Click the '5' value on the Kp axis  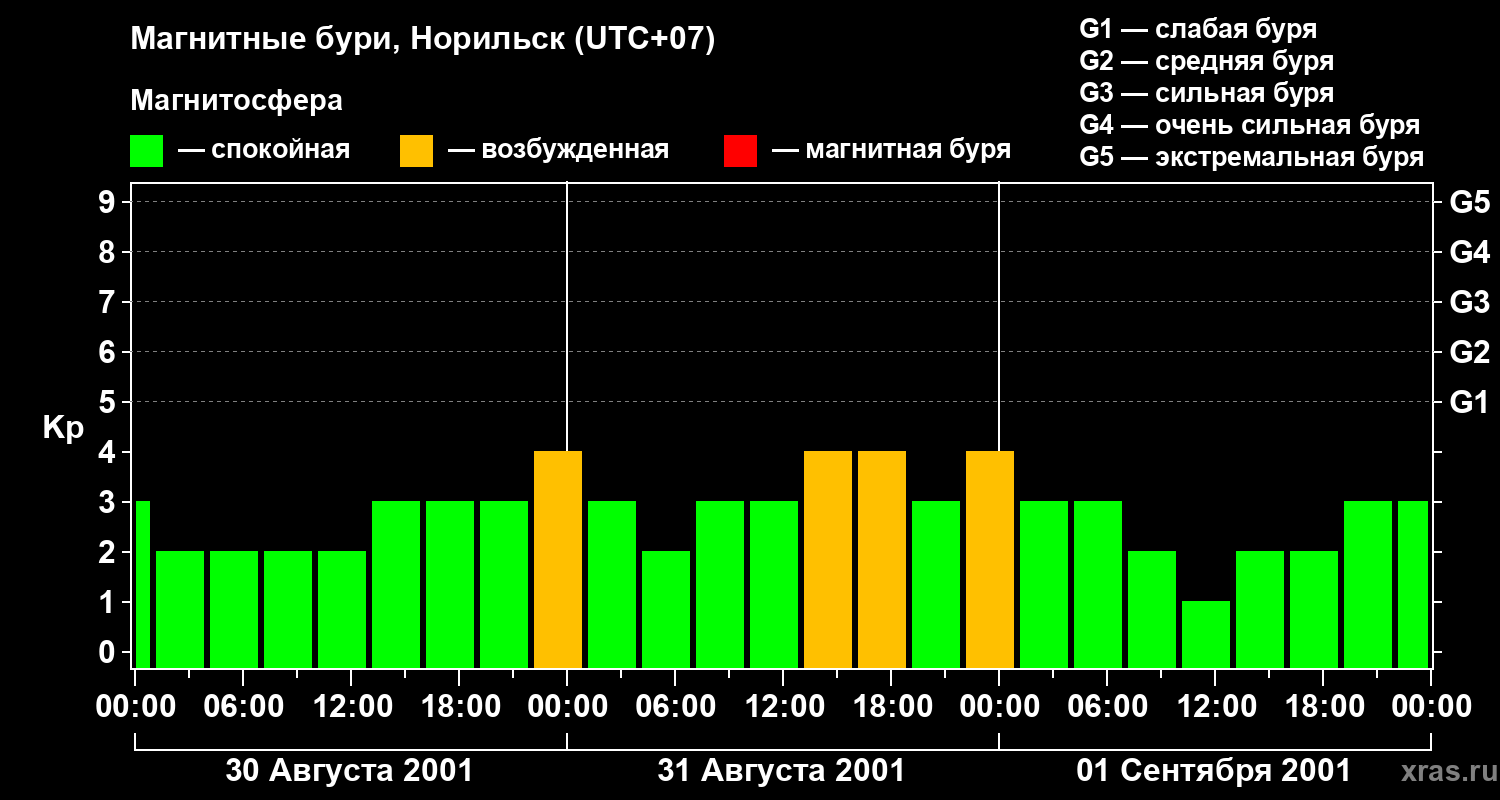(109, 403)
